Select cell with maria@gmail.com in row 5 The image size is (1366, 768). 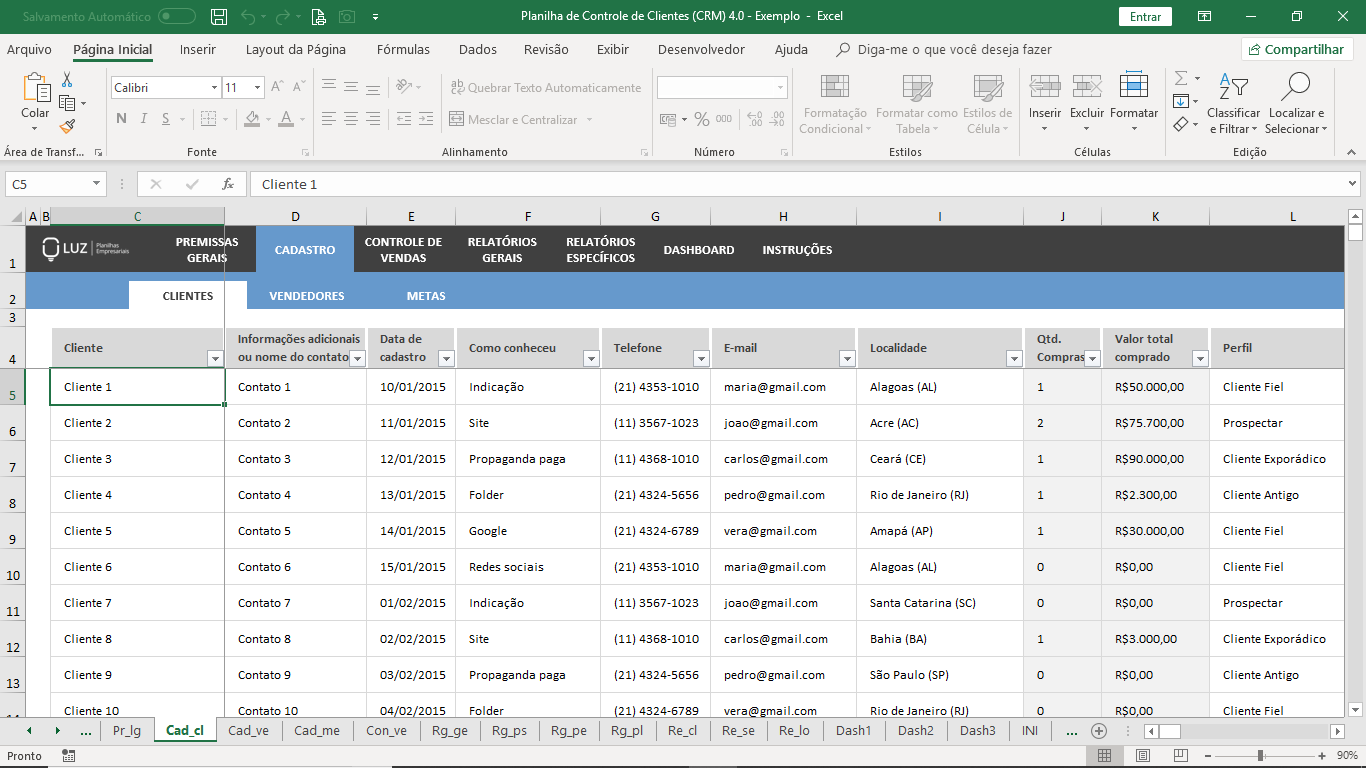(784, 387)
